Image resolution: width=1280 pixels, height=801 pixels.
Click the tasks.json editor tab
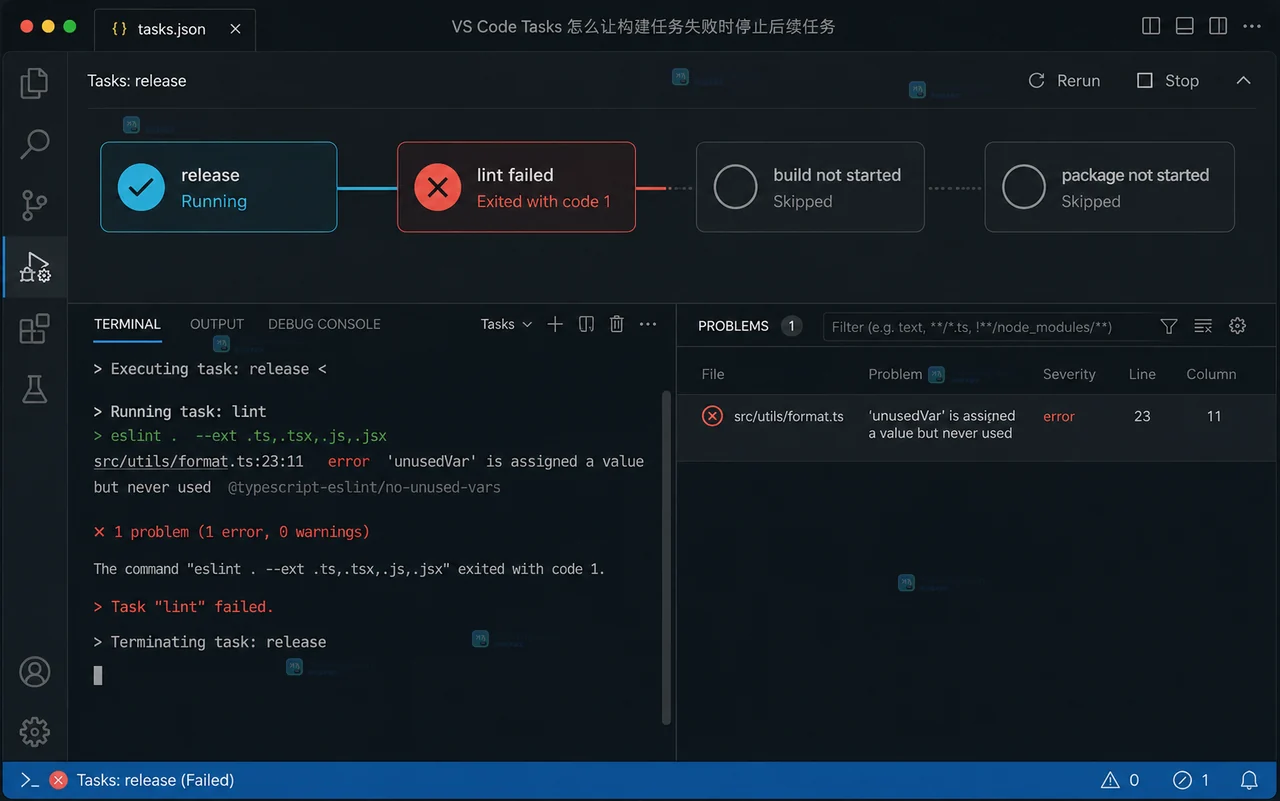coord(175,29)
